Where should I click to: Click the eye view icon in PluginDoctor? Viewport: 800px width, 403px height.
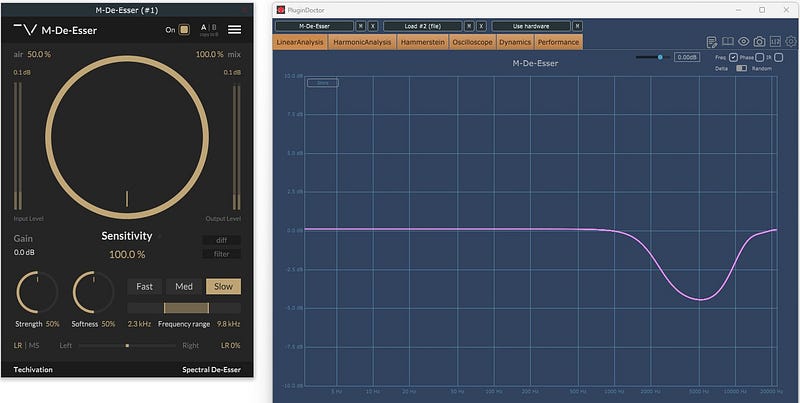[x=743, y=42]
